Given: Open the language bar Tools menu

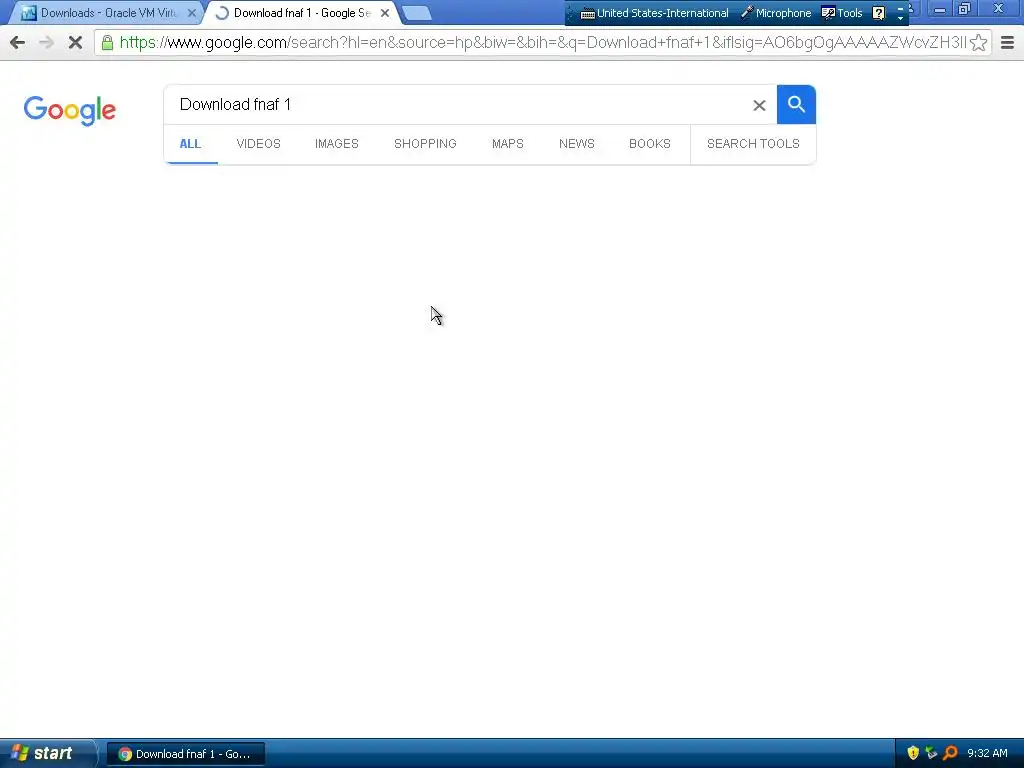Looking at the screenshot, I should (842, 13).
